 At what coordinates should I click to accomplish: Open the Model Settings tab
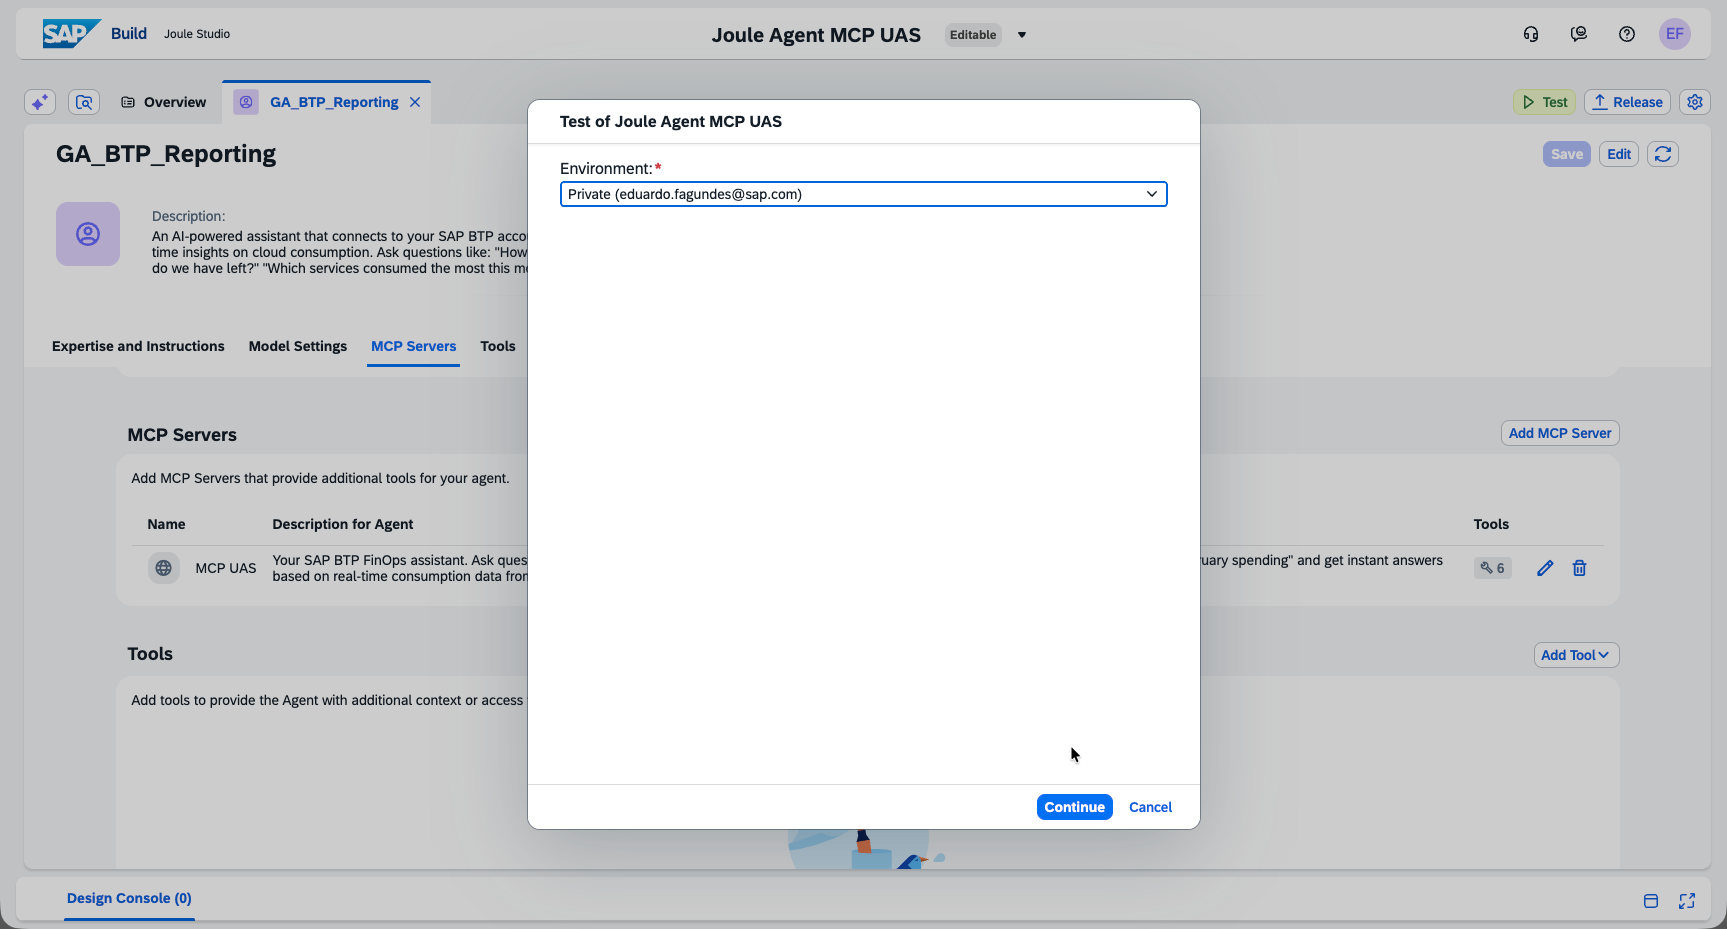298,346
